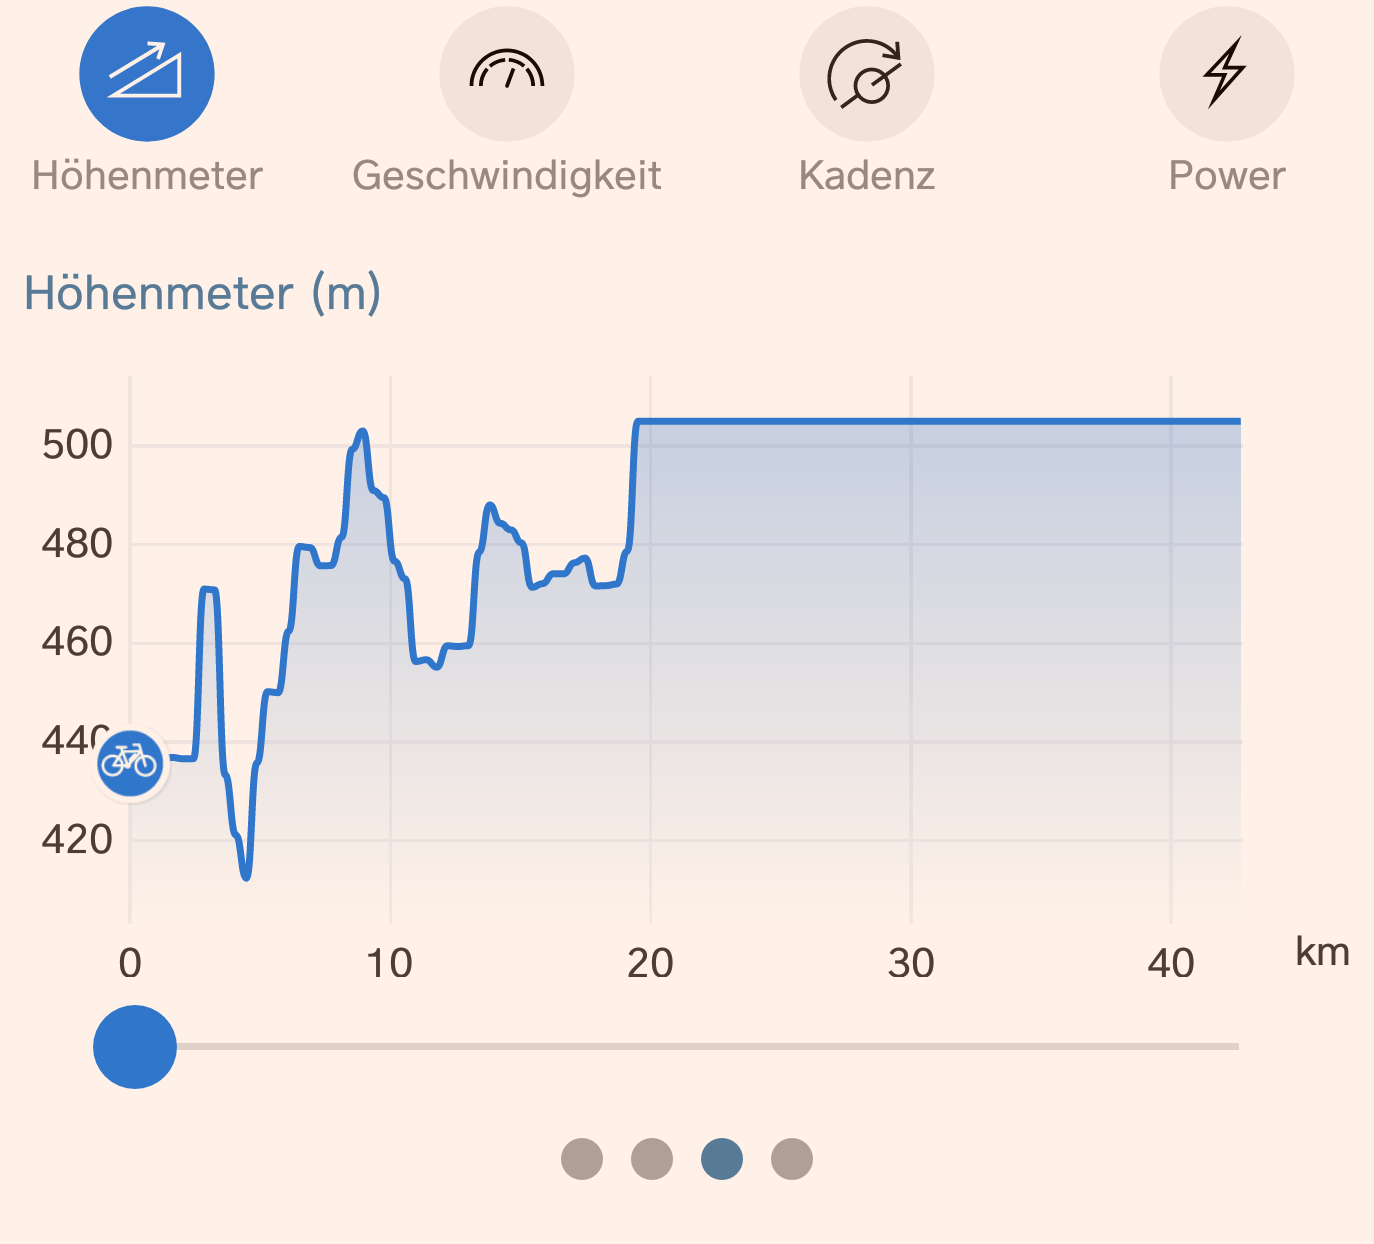The height and width of the screenshot is (1244, 1374).
Task: Open the Power lightning bolt icon
Action: tap(1227, 74)
